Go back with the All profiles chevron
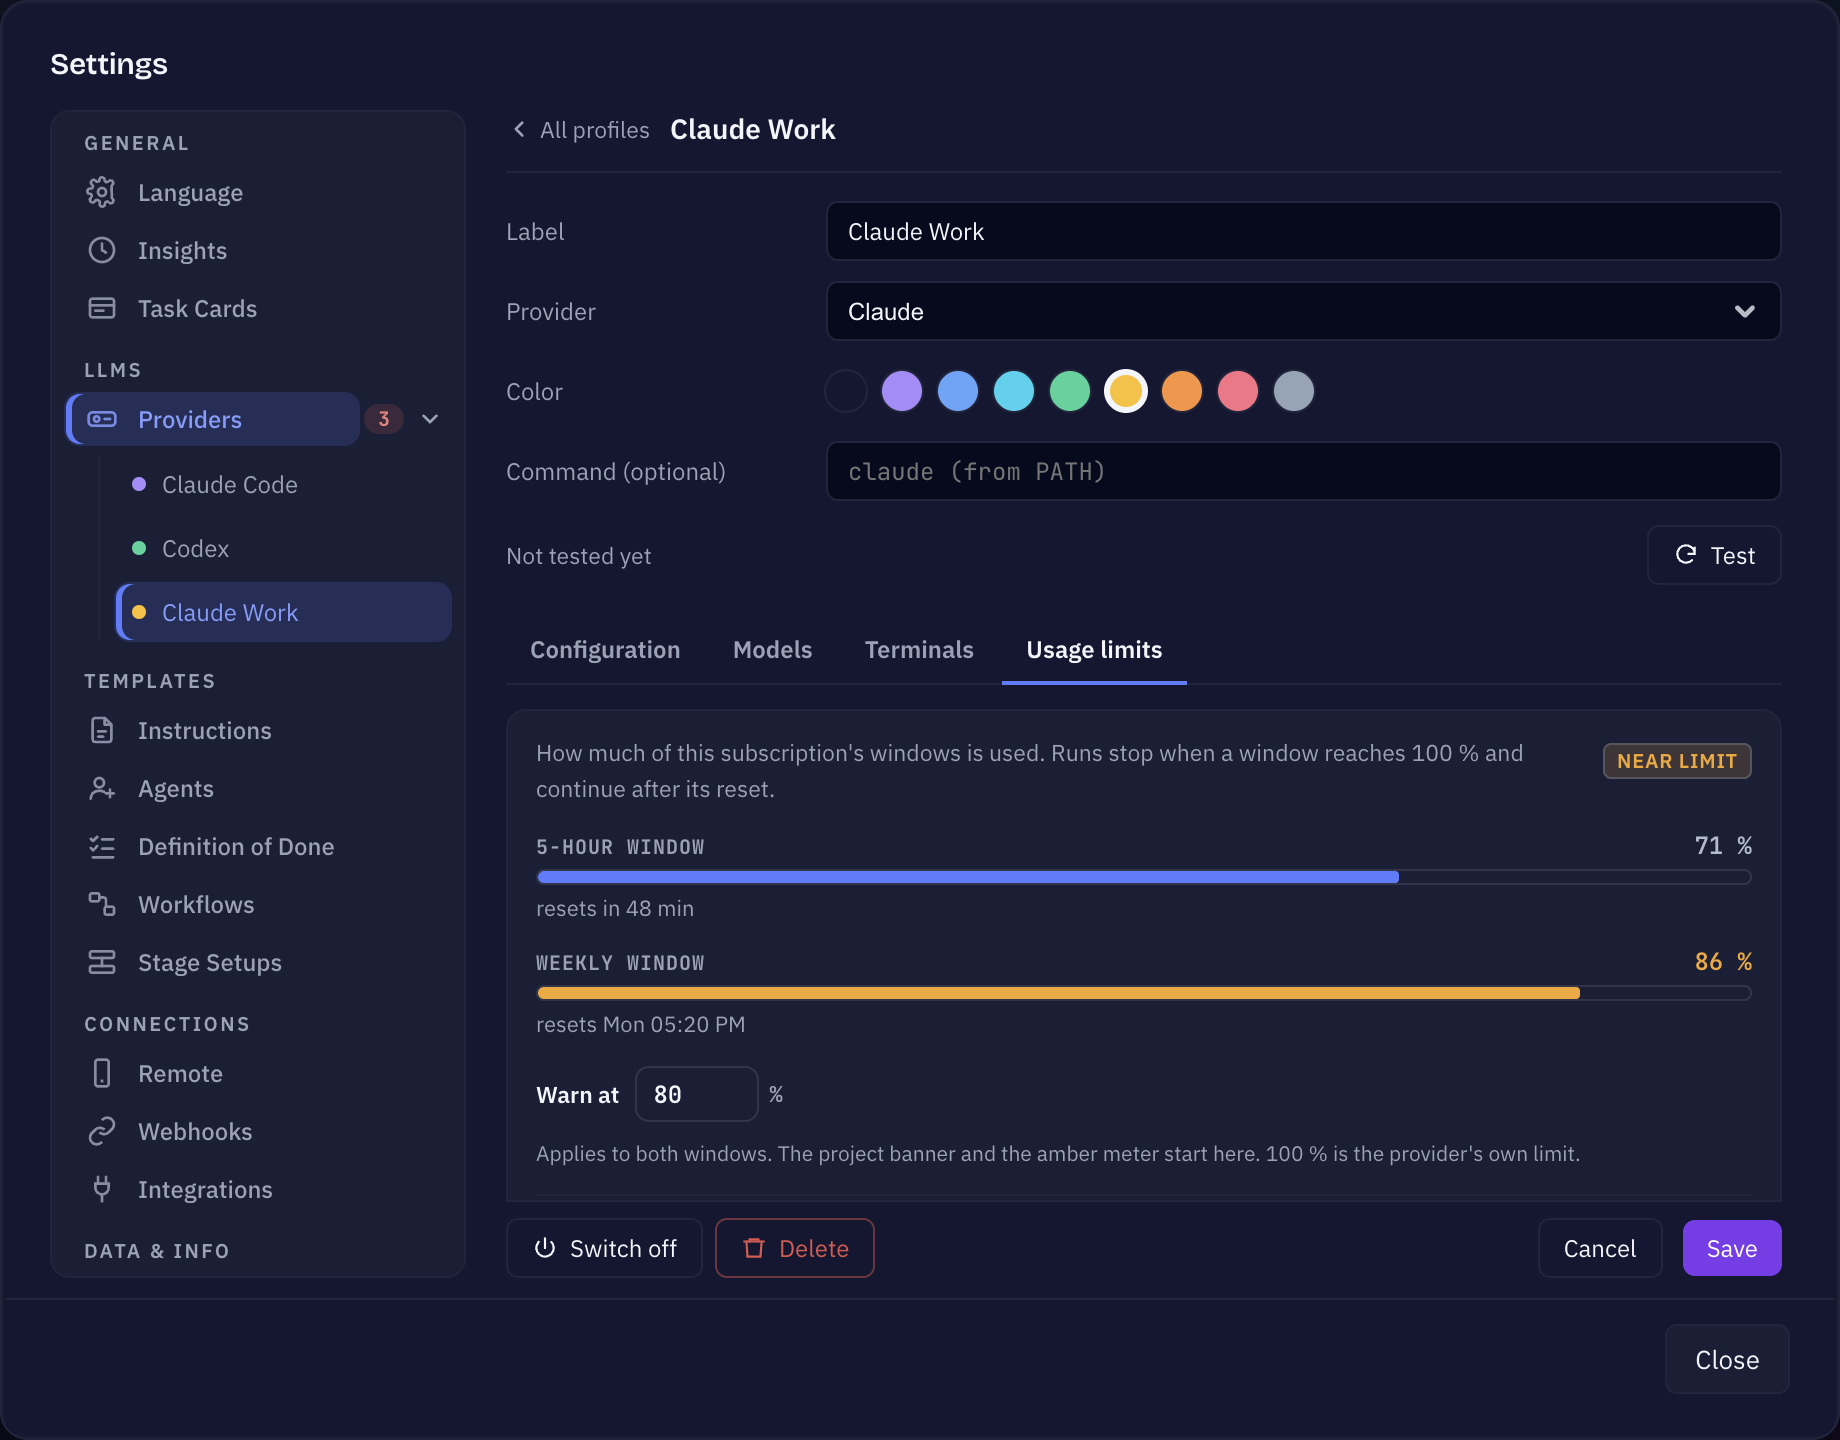 pyautogui.click(x=519, y=129)
